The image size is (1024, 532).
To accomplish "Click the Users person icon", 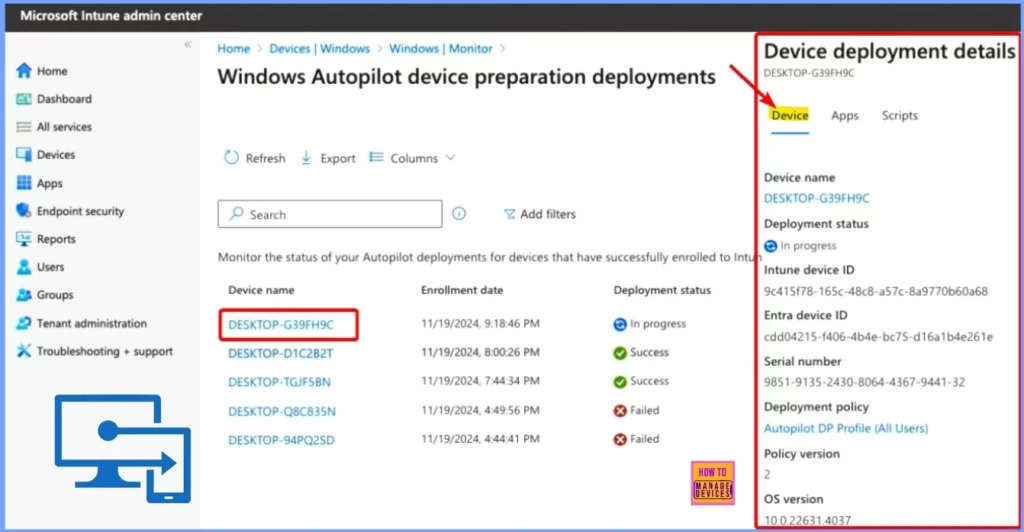I will 24,267.
